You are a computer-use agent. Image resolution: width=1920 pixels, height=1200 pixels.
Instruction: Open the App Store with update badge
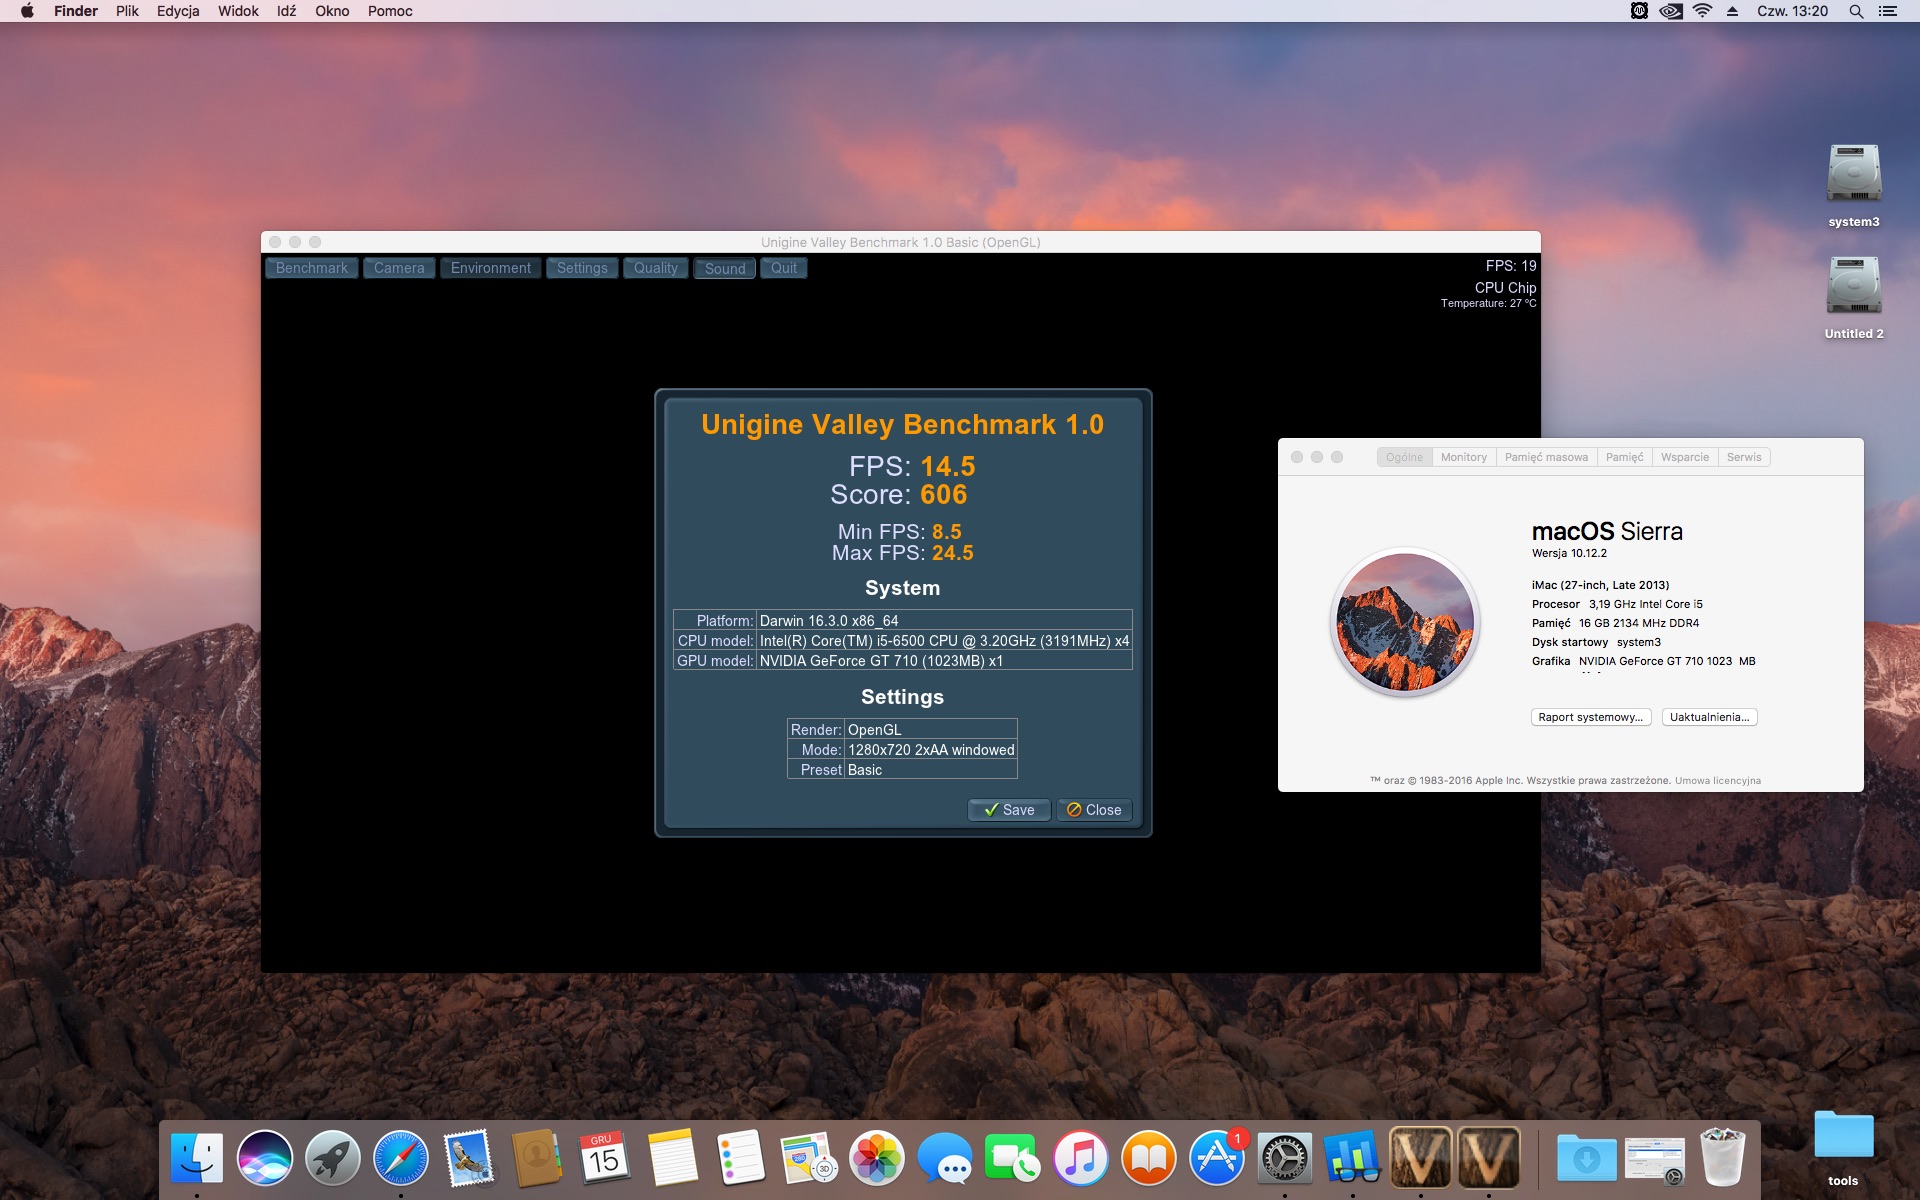pyautogui.click(x=1217, y=1158)
